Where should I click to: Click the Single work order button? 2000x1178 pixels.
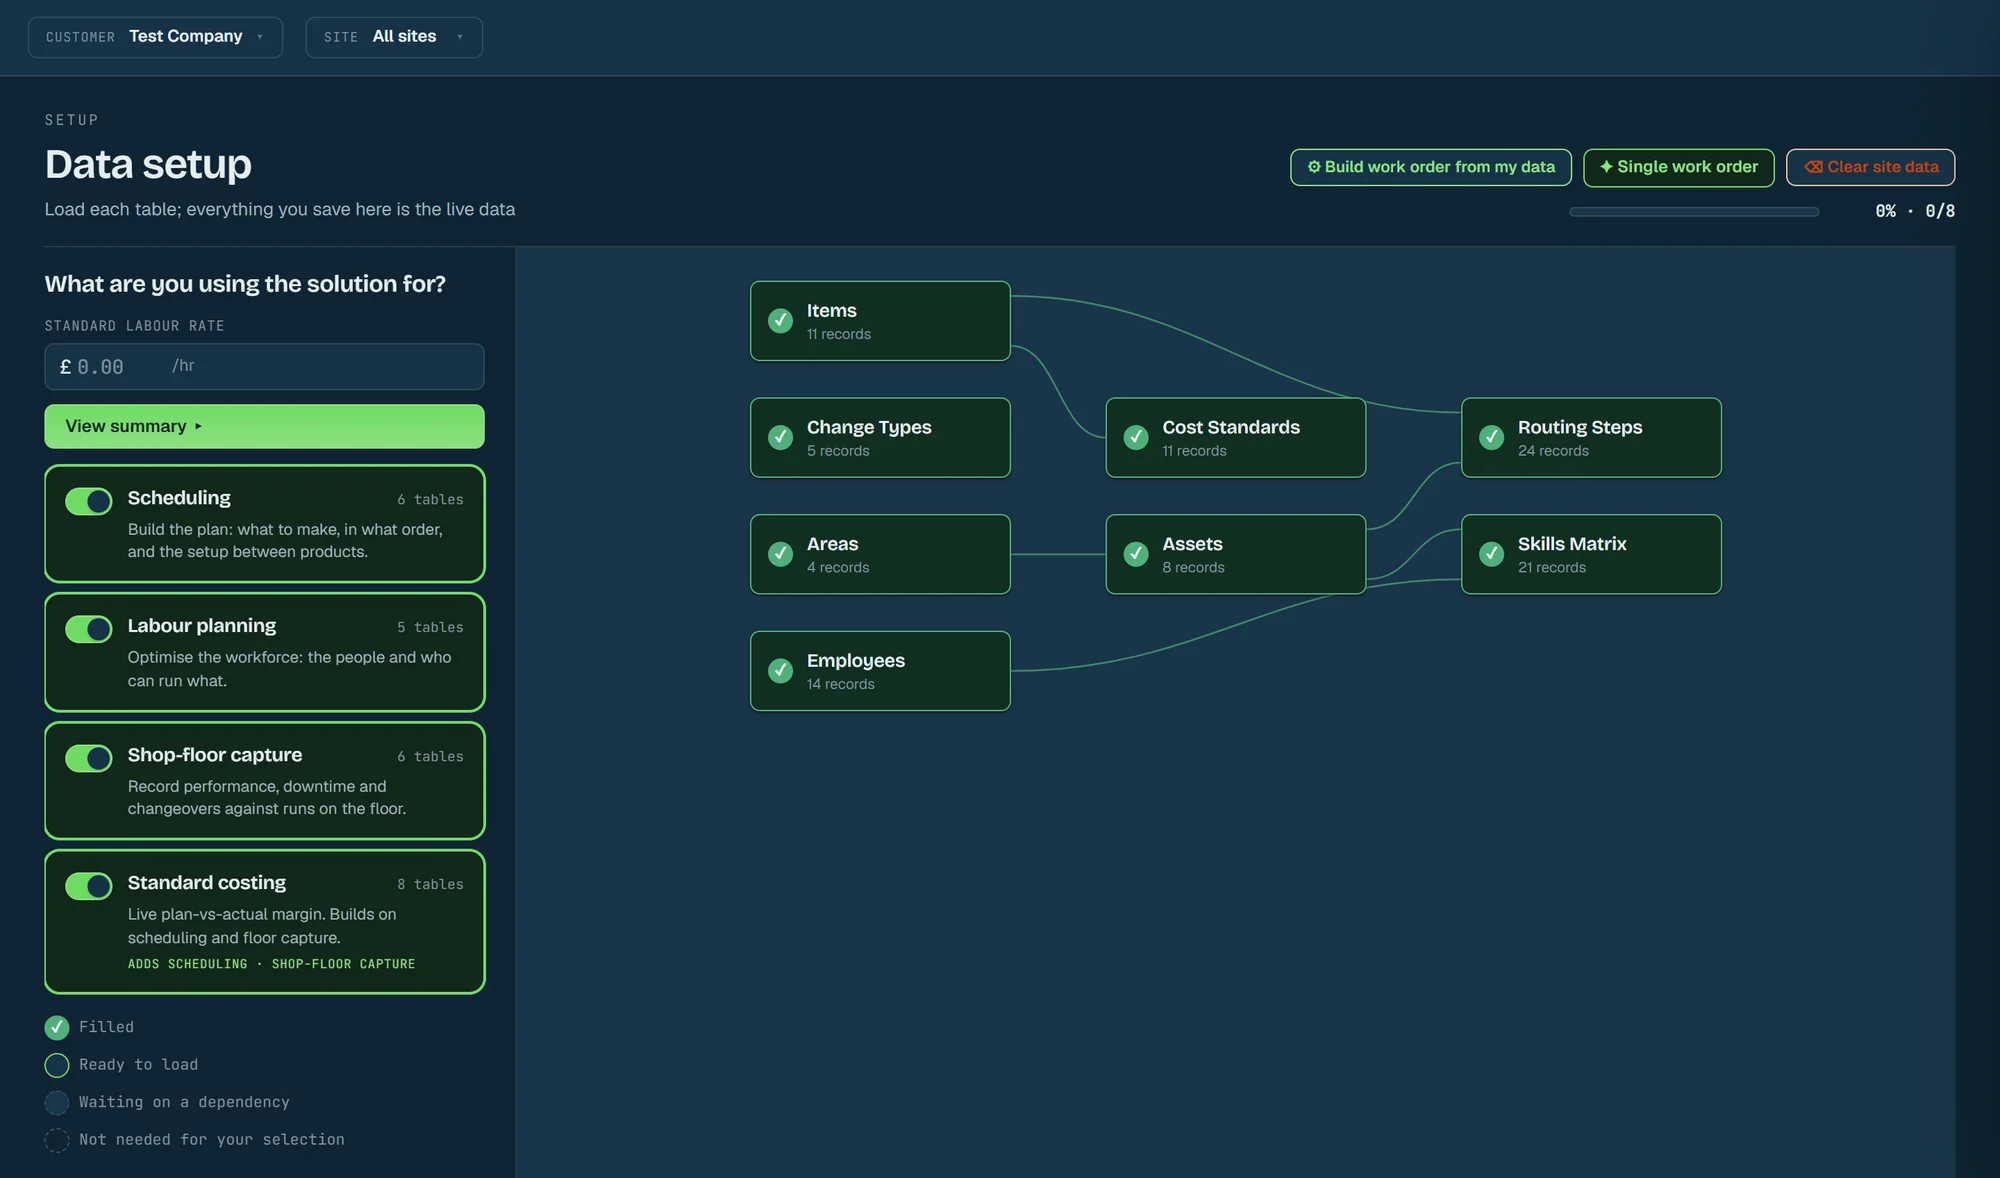tap(1678, 167)
